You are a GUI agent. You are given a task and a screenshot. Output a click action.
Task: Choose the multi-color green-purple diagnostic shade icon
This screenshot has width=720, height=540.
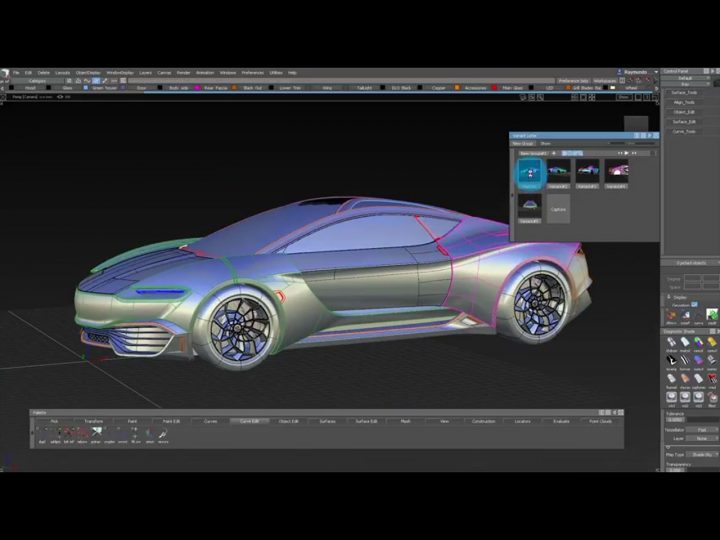tap(698, 342)
